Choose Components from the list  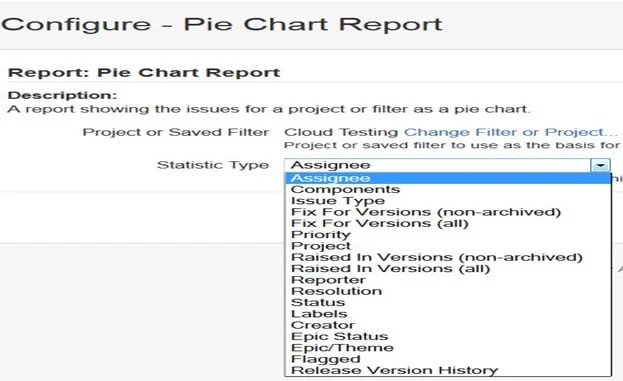pyautogui.click(x=448, y=190)
